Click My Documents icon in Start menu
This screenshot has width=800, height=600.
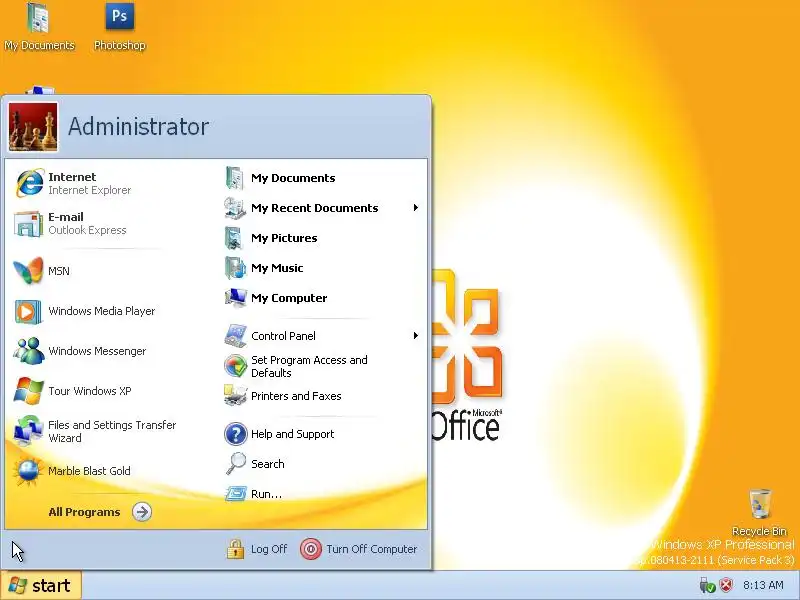click(235, 178)
